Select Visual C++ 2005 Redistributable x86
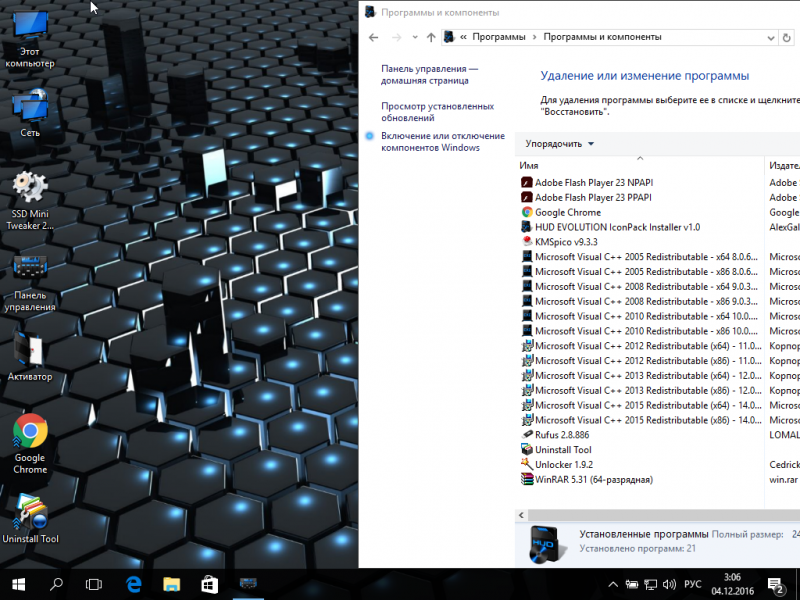The image size is (800, 600). [x=640, y=271]
